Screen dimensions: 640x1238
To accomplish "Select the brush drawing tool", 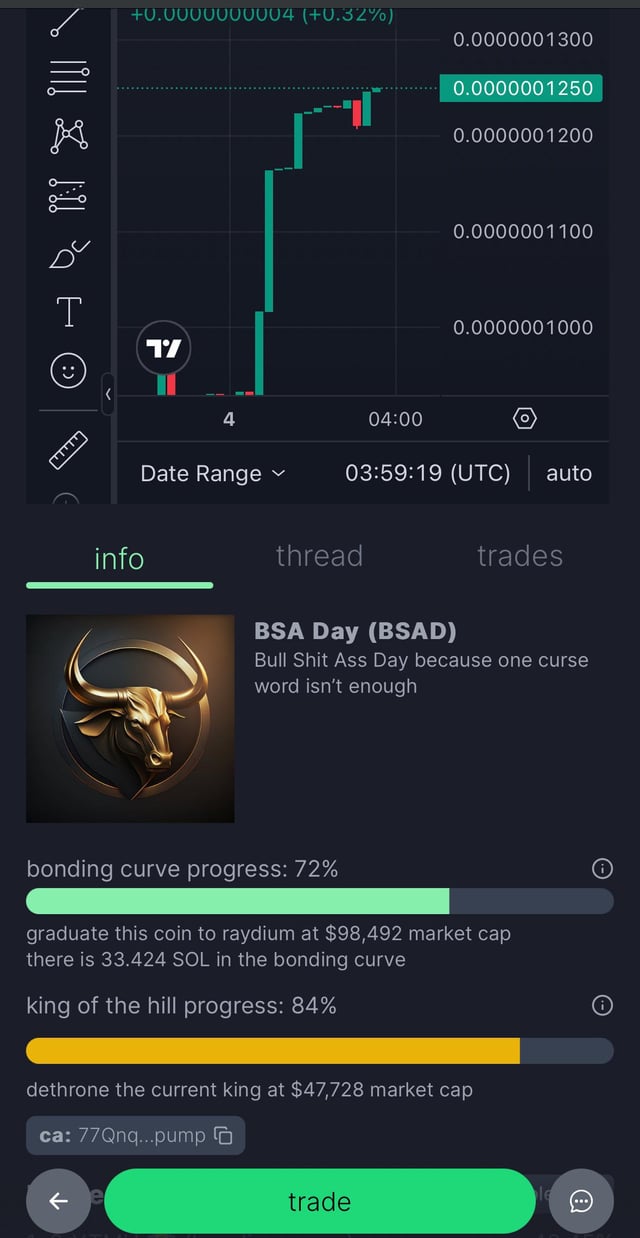I will pos(68,255).
